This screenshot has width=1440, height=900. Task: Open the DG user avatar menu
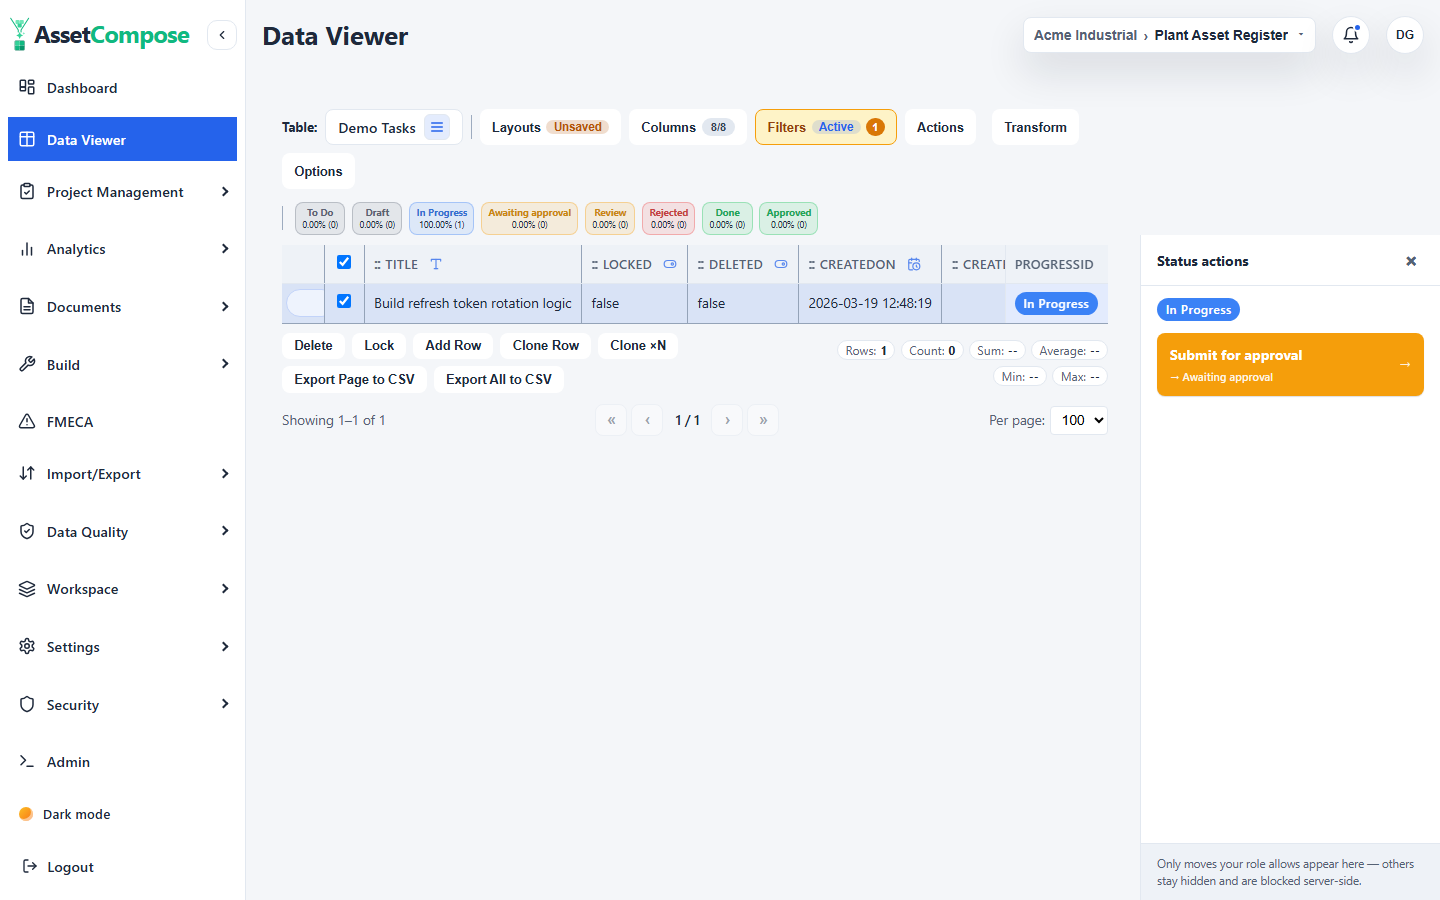(x=1405, y=35)
